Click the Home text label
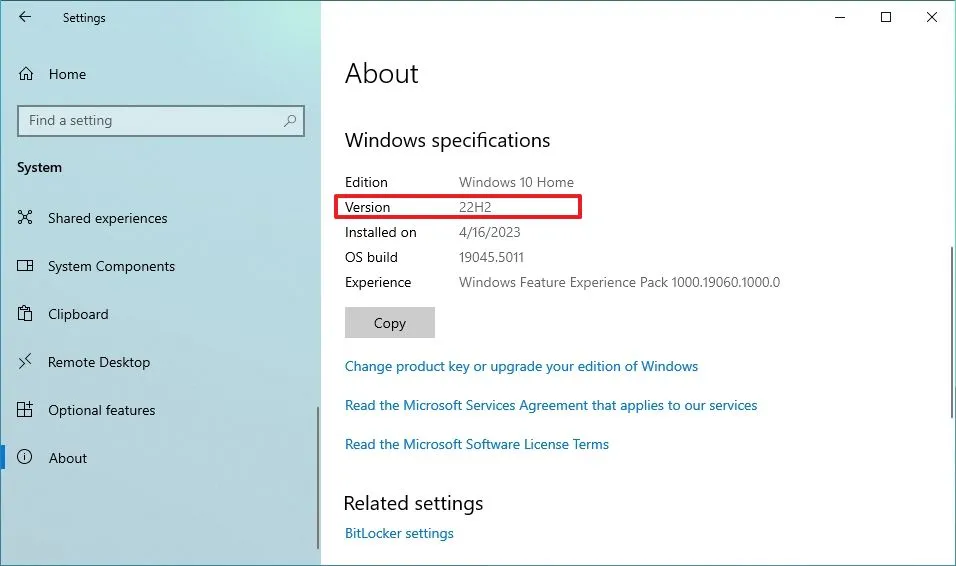This screenshot has width=956, height=566. (67, 74)
